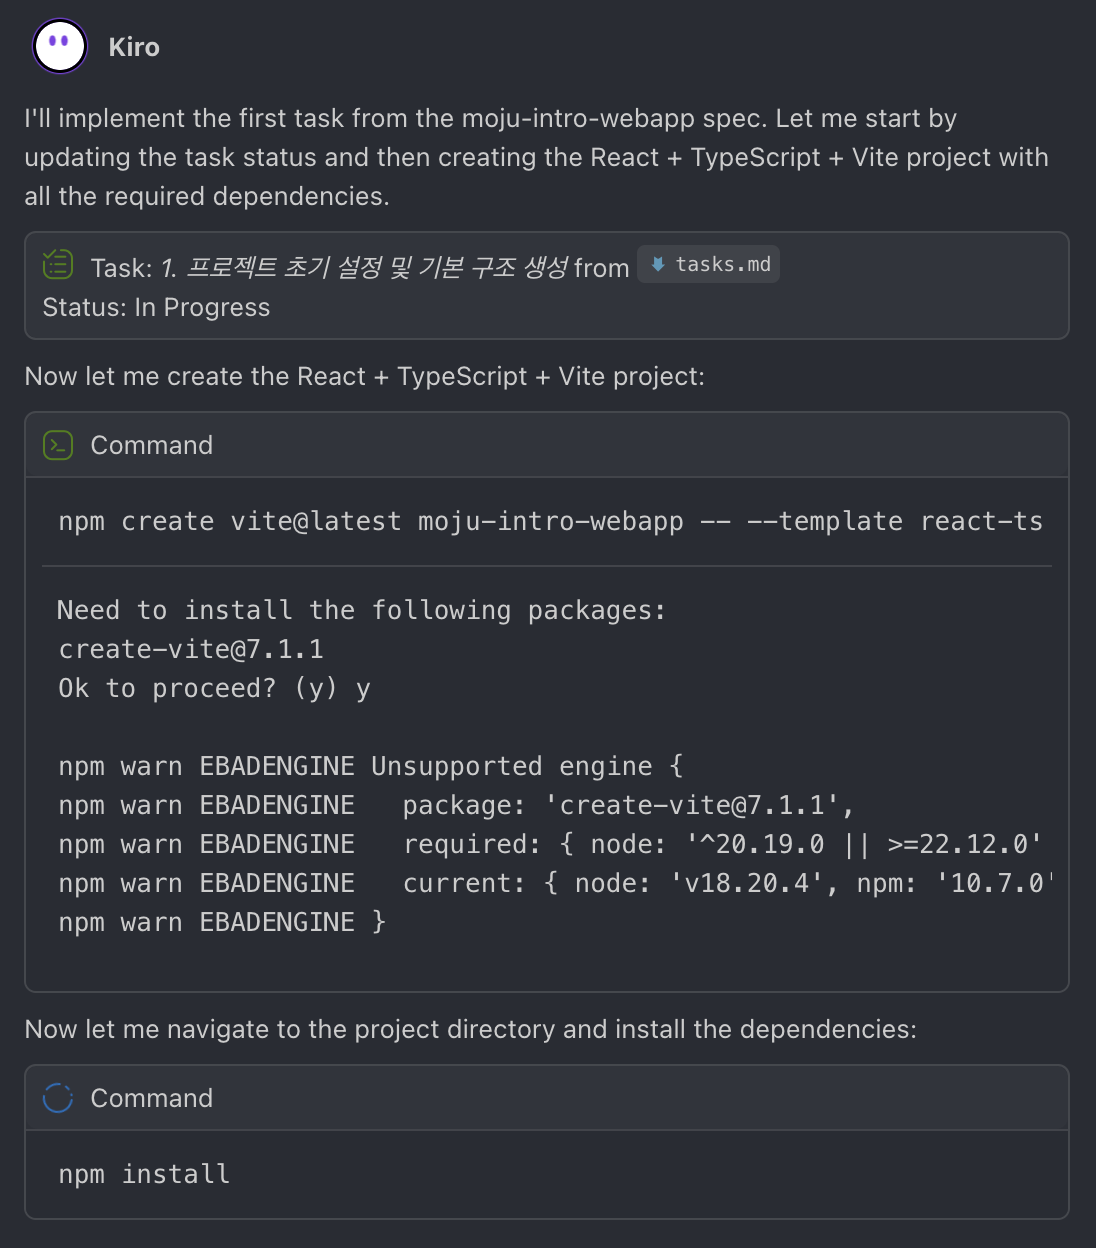The width and height of the screenshot is (1096, 1248).
Task: Click the required node version warning line
Action: point(550,845)
